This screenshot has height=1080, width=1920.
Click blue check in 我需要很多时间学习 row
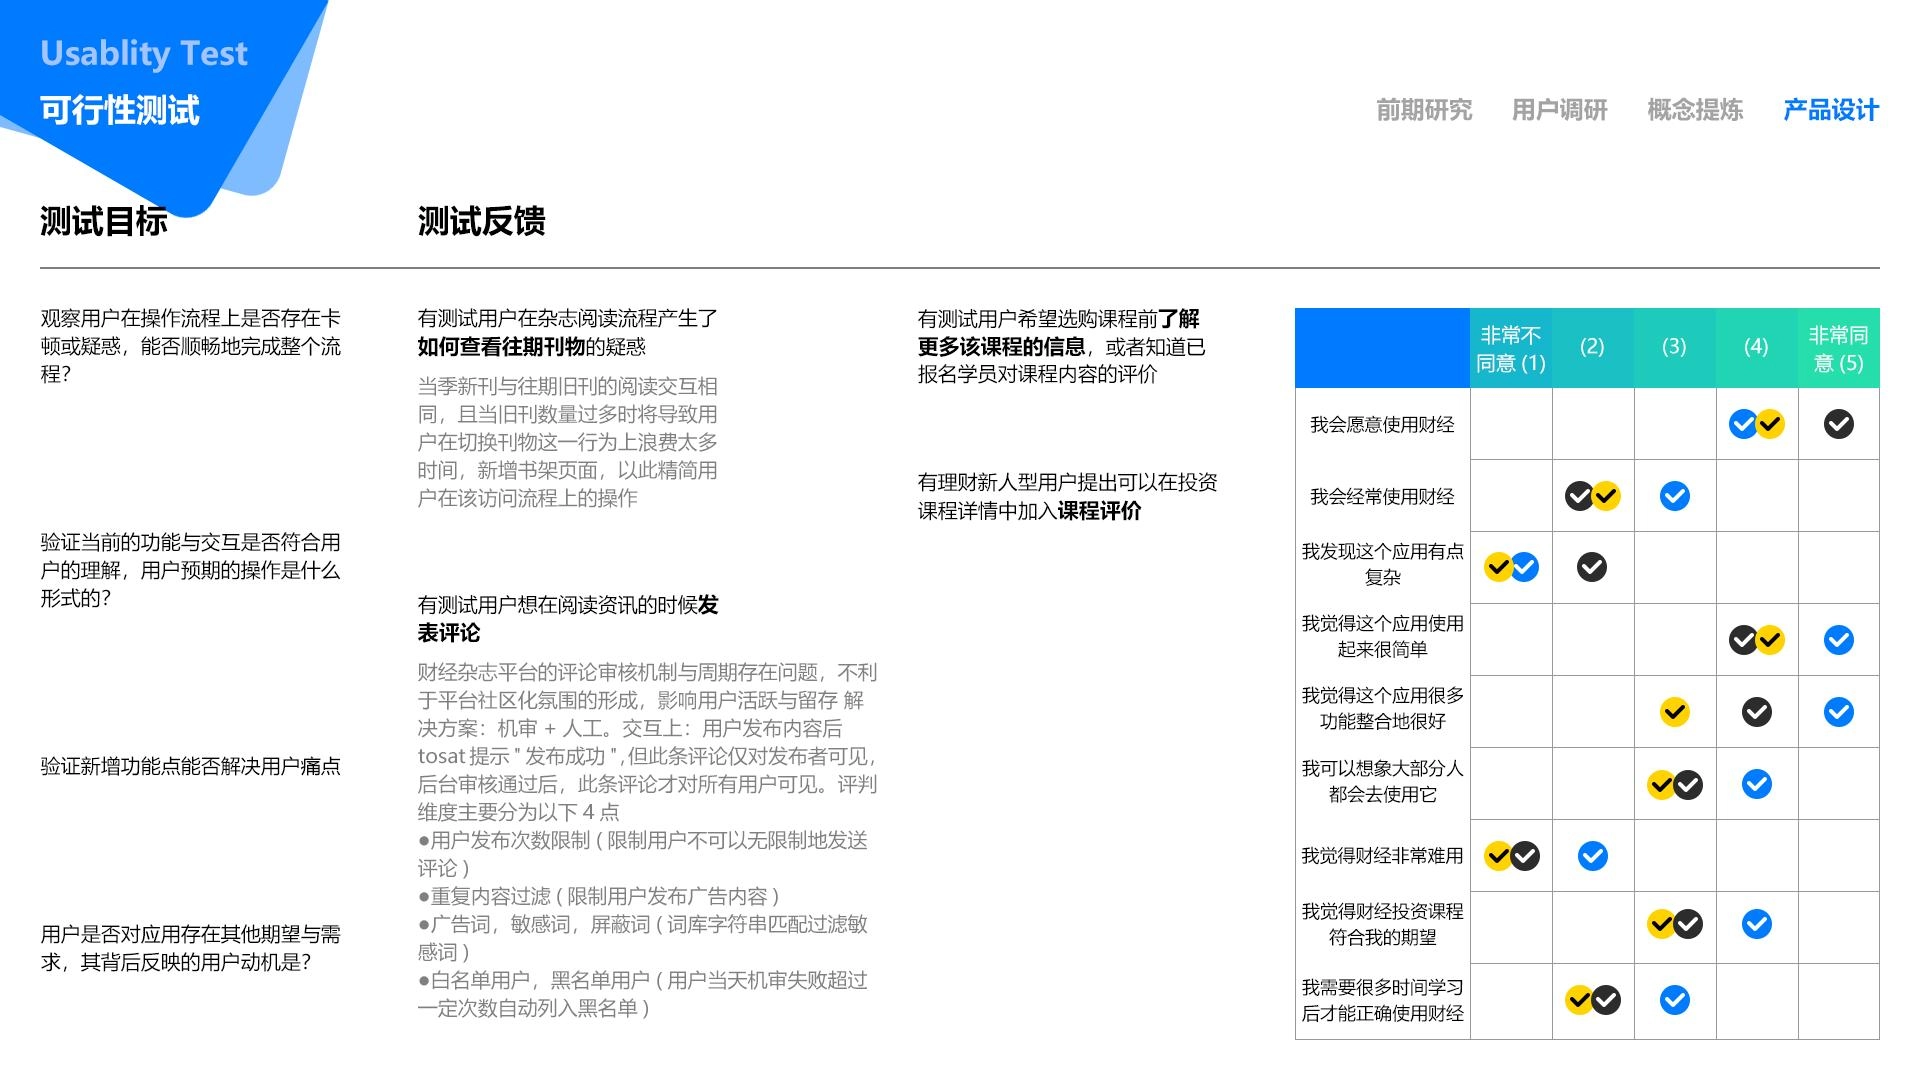(1674, 1000)
